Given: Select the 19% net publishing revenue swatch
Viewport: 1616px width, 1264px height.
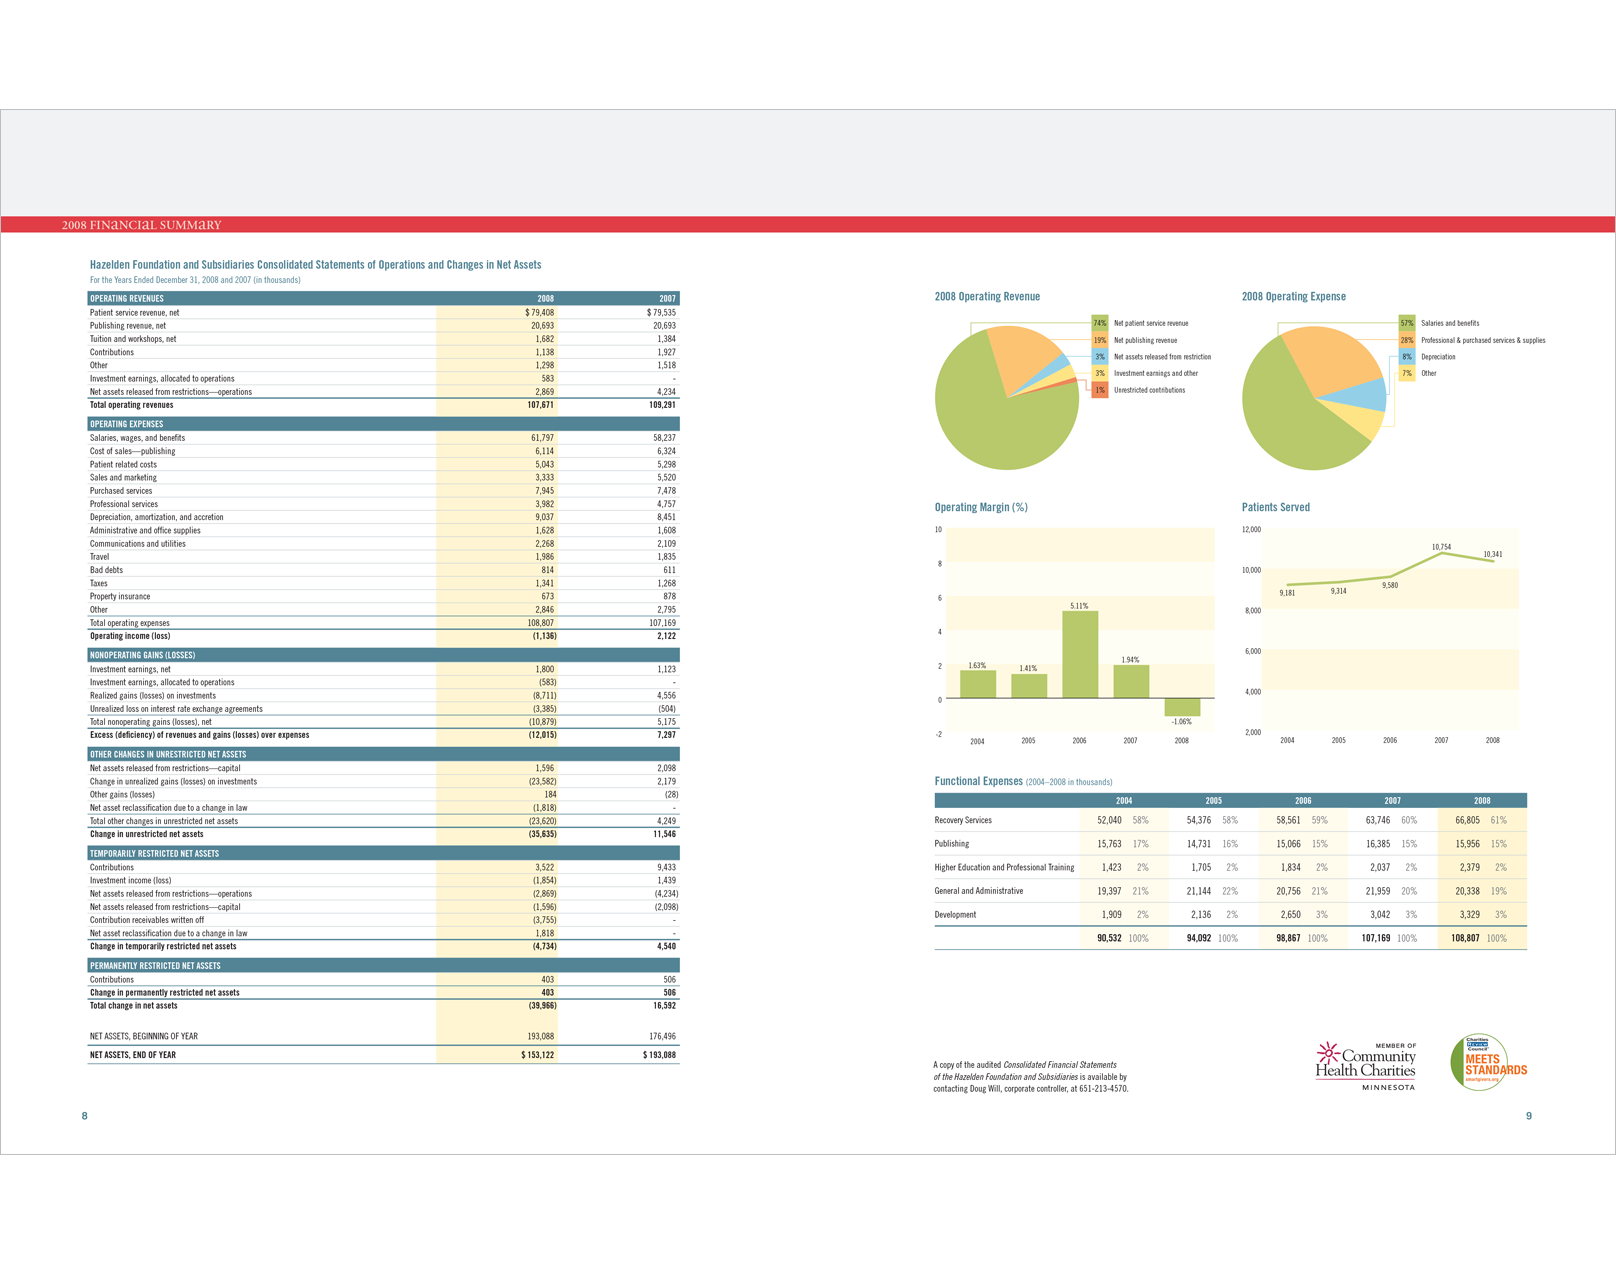Looking at the screenshot, I should tap(1099, 340).
